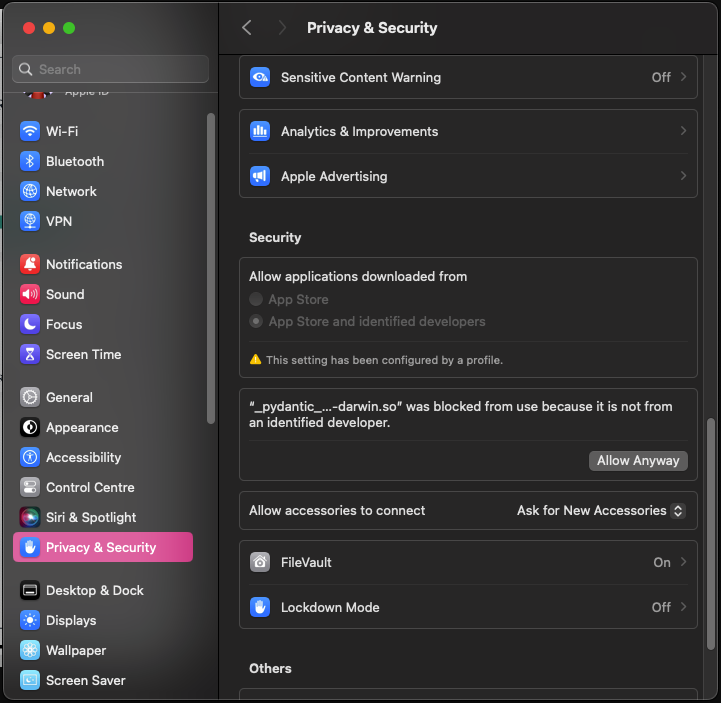Click the Allow Anyway button
Screen dimensions: 721x703
pyautogui.click(x=638, y=460)
